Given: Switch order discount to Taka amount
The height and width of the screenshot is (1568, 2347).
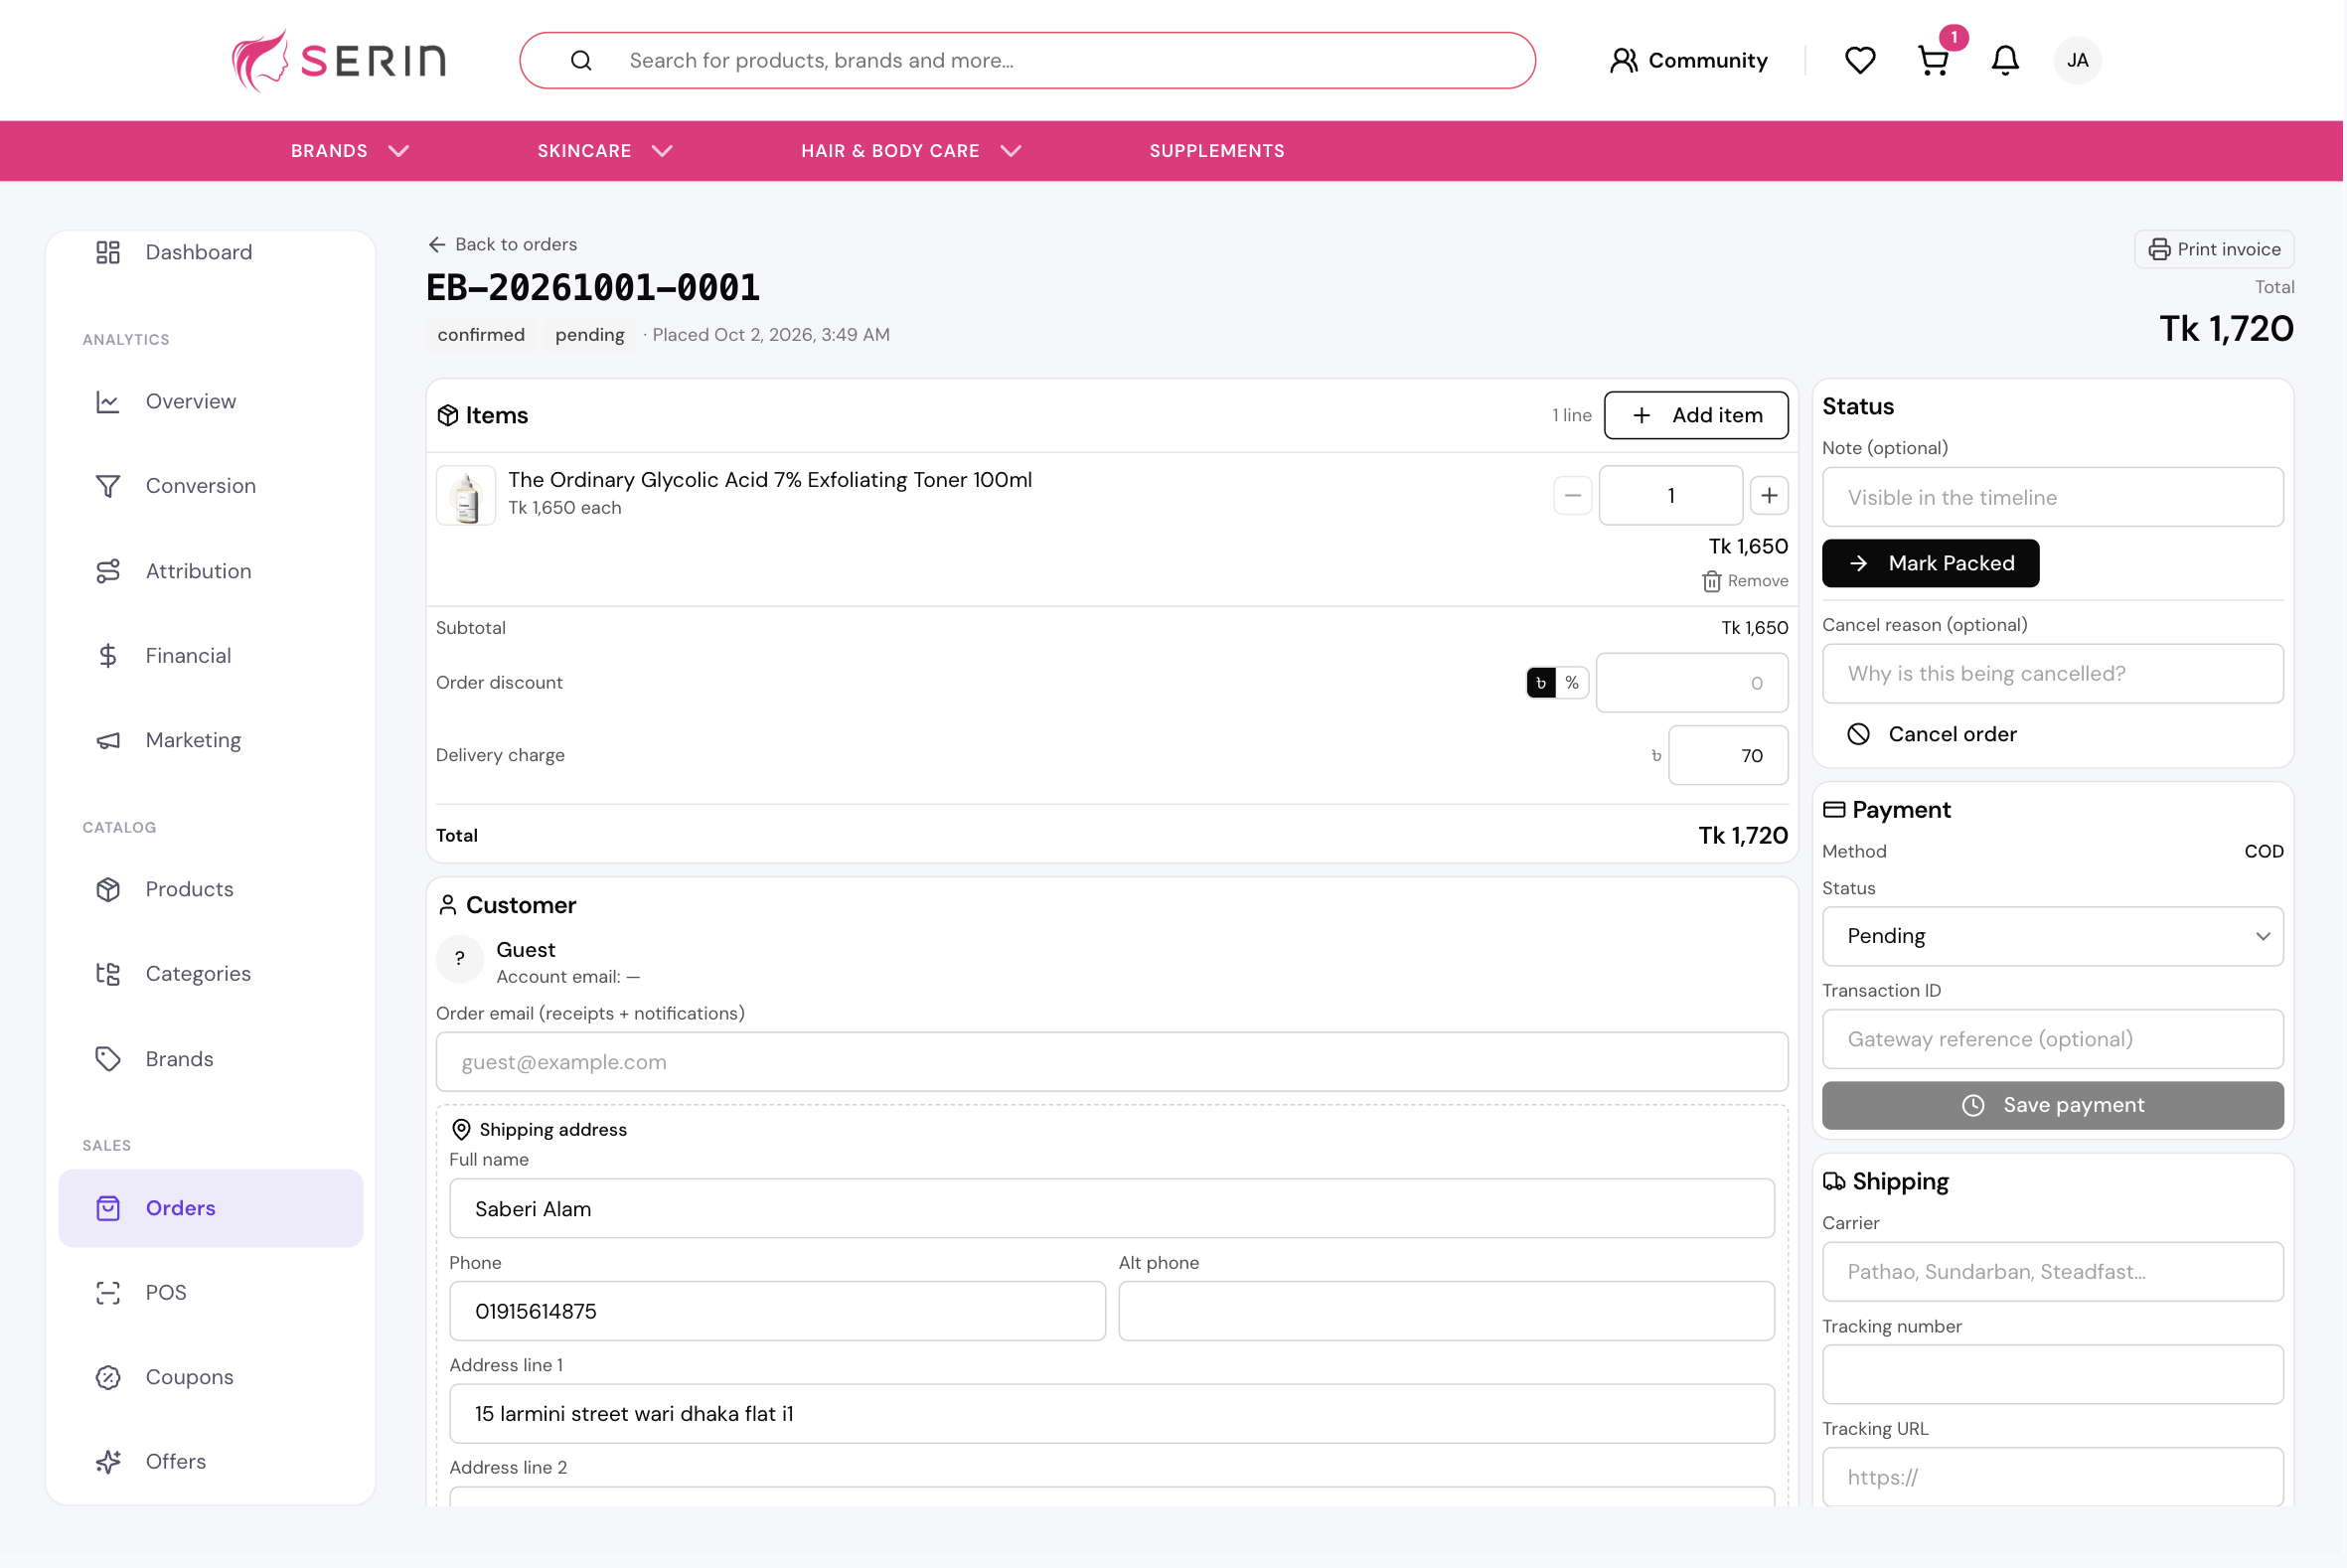Looking at the screenshot, I should pos(1542,683).
